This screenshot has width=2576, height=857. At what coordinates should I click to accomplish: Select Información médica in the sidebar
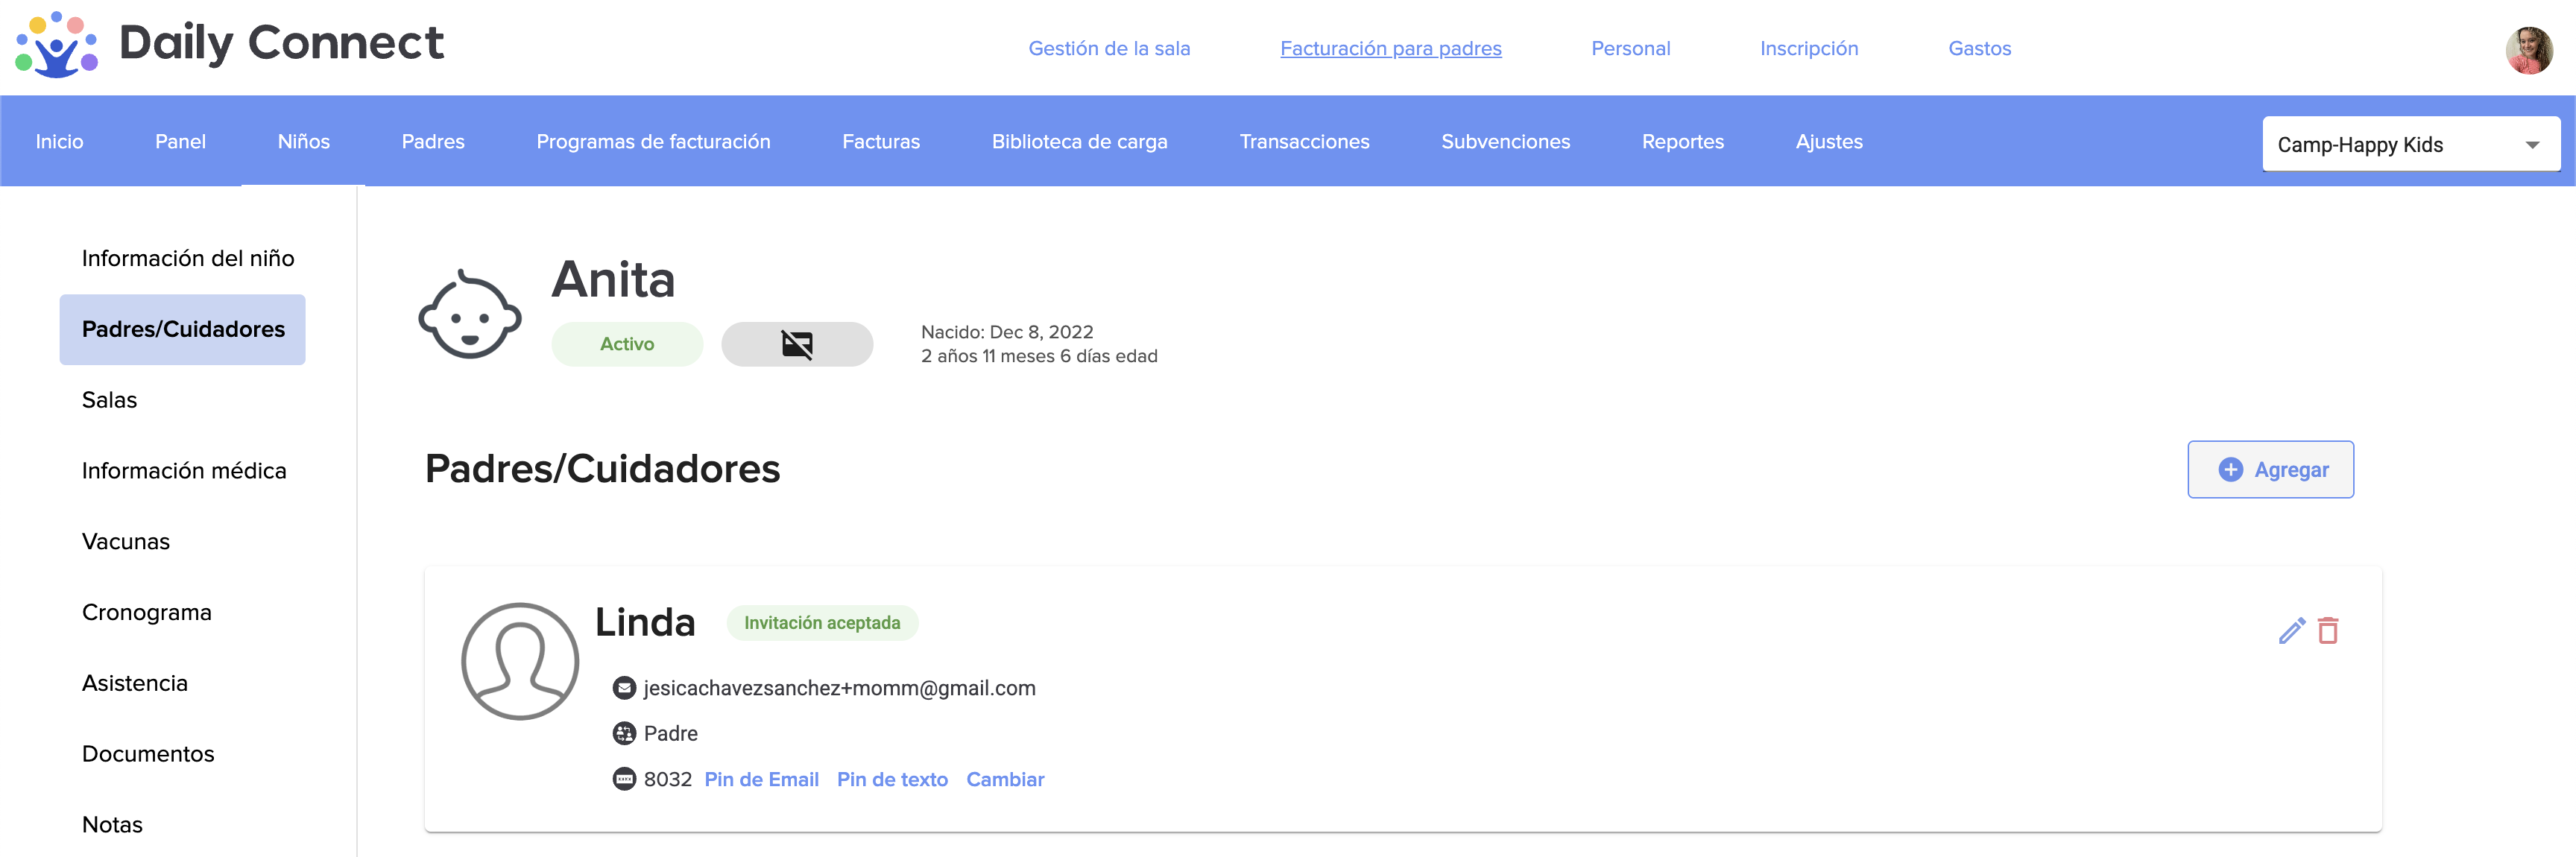click(184, 471)
